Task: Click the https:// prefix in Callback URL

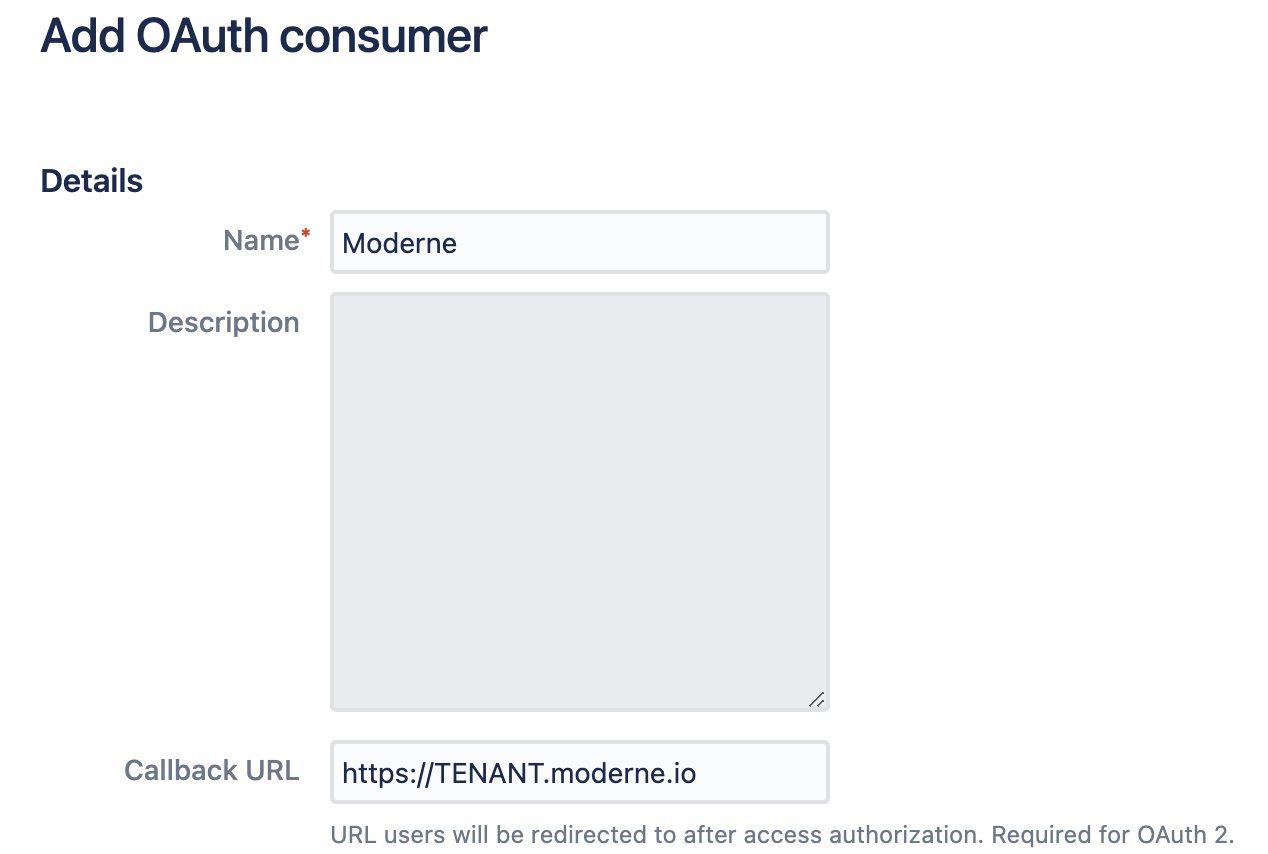Action: 389,773
